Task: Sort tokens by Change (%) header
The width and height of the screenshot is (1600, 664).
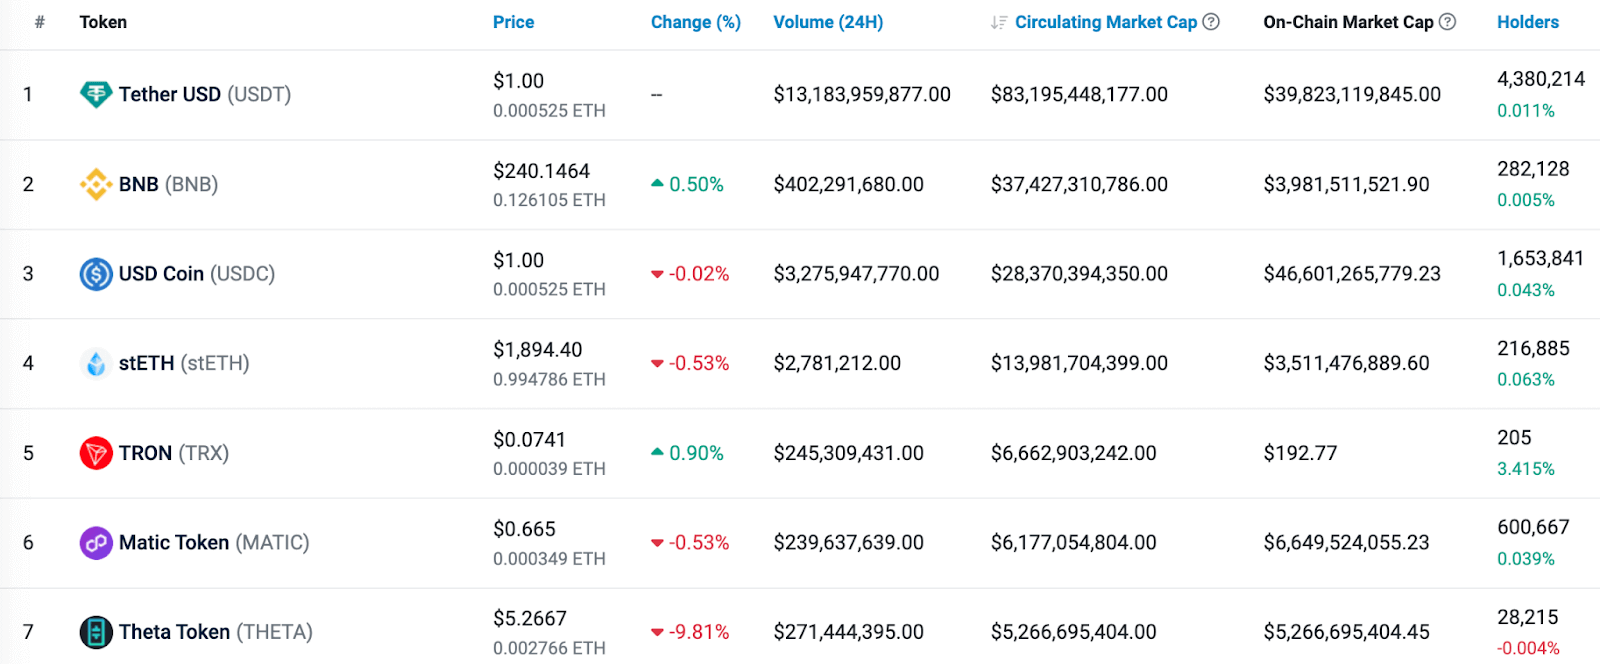Action: tap(695, 22)
